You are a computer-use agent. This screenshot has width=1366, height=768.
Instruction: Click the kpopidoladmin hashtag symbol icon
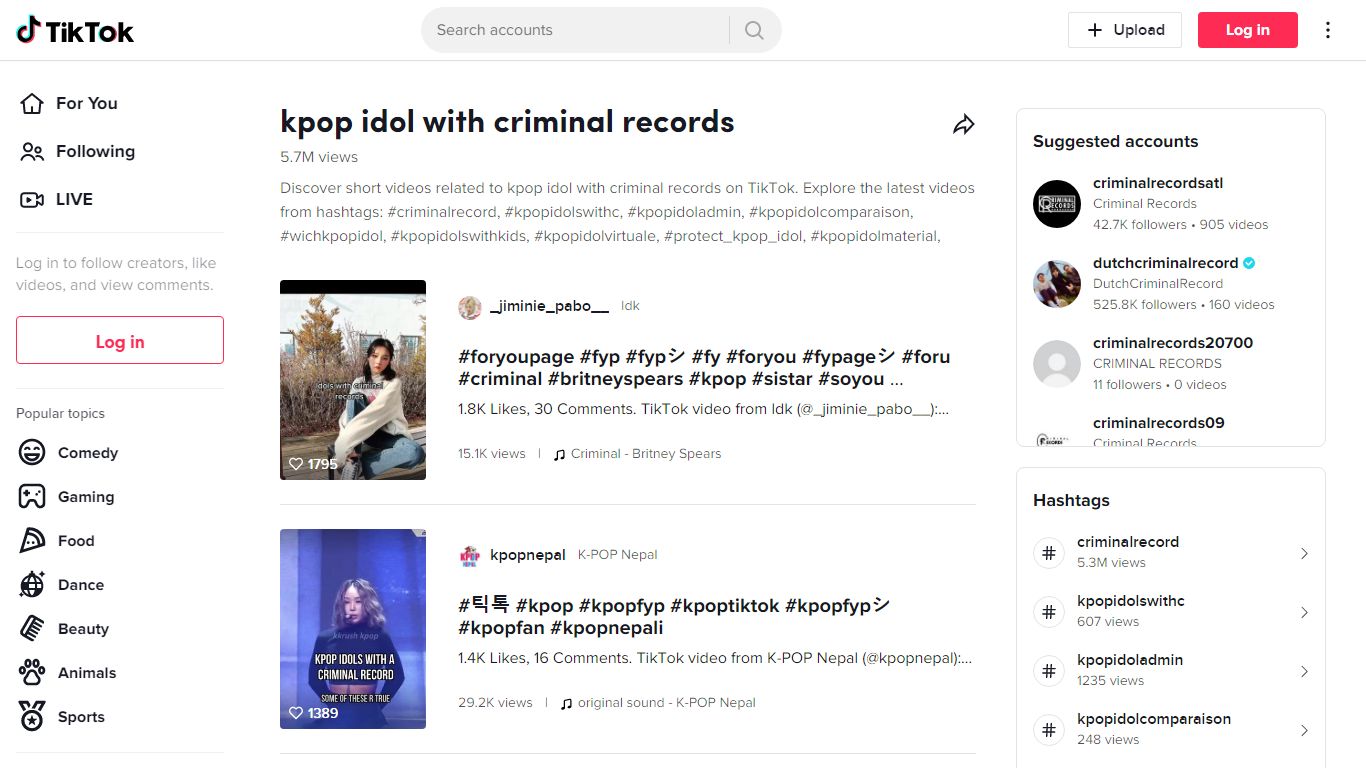pyautogui.click(x=1049, y=670)
